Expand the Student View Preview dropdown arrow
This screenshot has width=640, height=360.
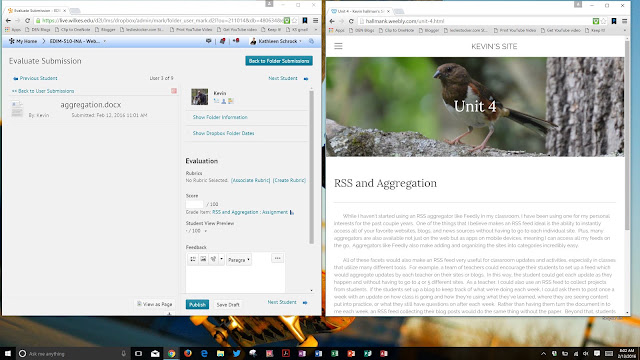point(205,231)
